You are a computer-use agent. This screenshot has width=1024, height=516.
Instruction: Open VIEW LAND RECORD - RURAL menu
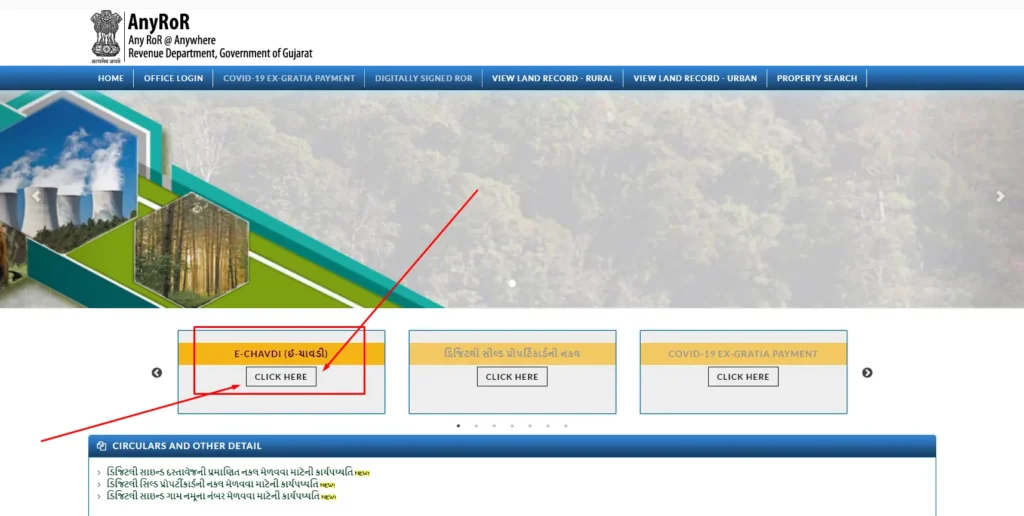point(552,78)
